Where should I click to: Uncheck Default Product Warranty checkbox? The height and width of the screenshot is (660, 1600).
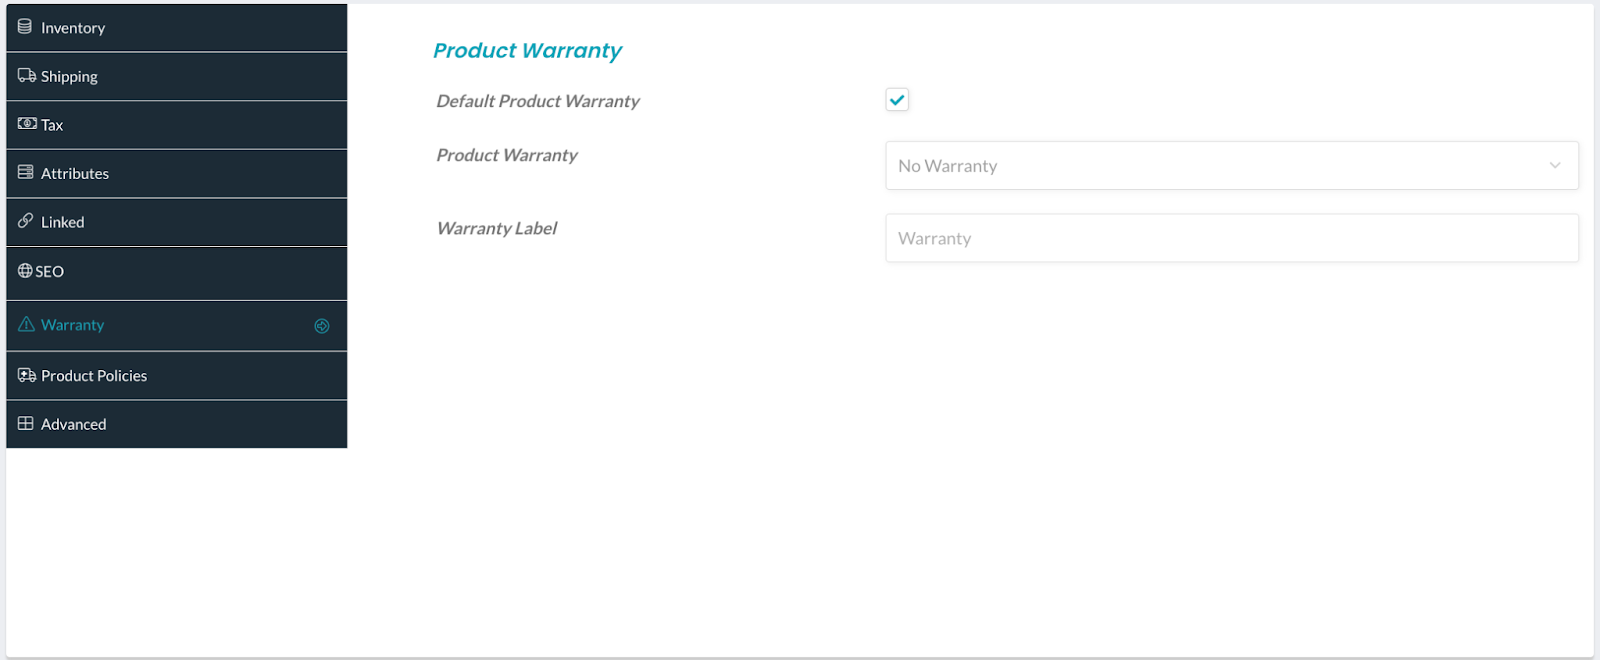click(897, 99)
